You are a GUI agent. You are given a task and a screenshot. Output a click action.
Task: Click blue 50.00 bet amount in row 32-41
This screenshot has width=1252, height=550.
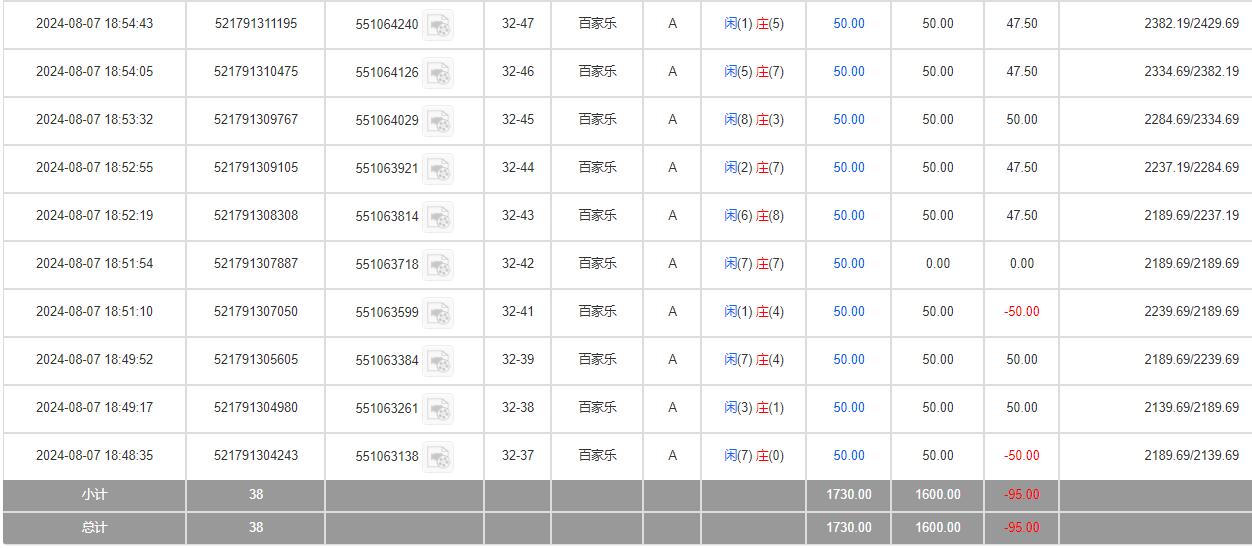(x=848, y=311)
